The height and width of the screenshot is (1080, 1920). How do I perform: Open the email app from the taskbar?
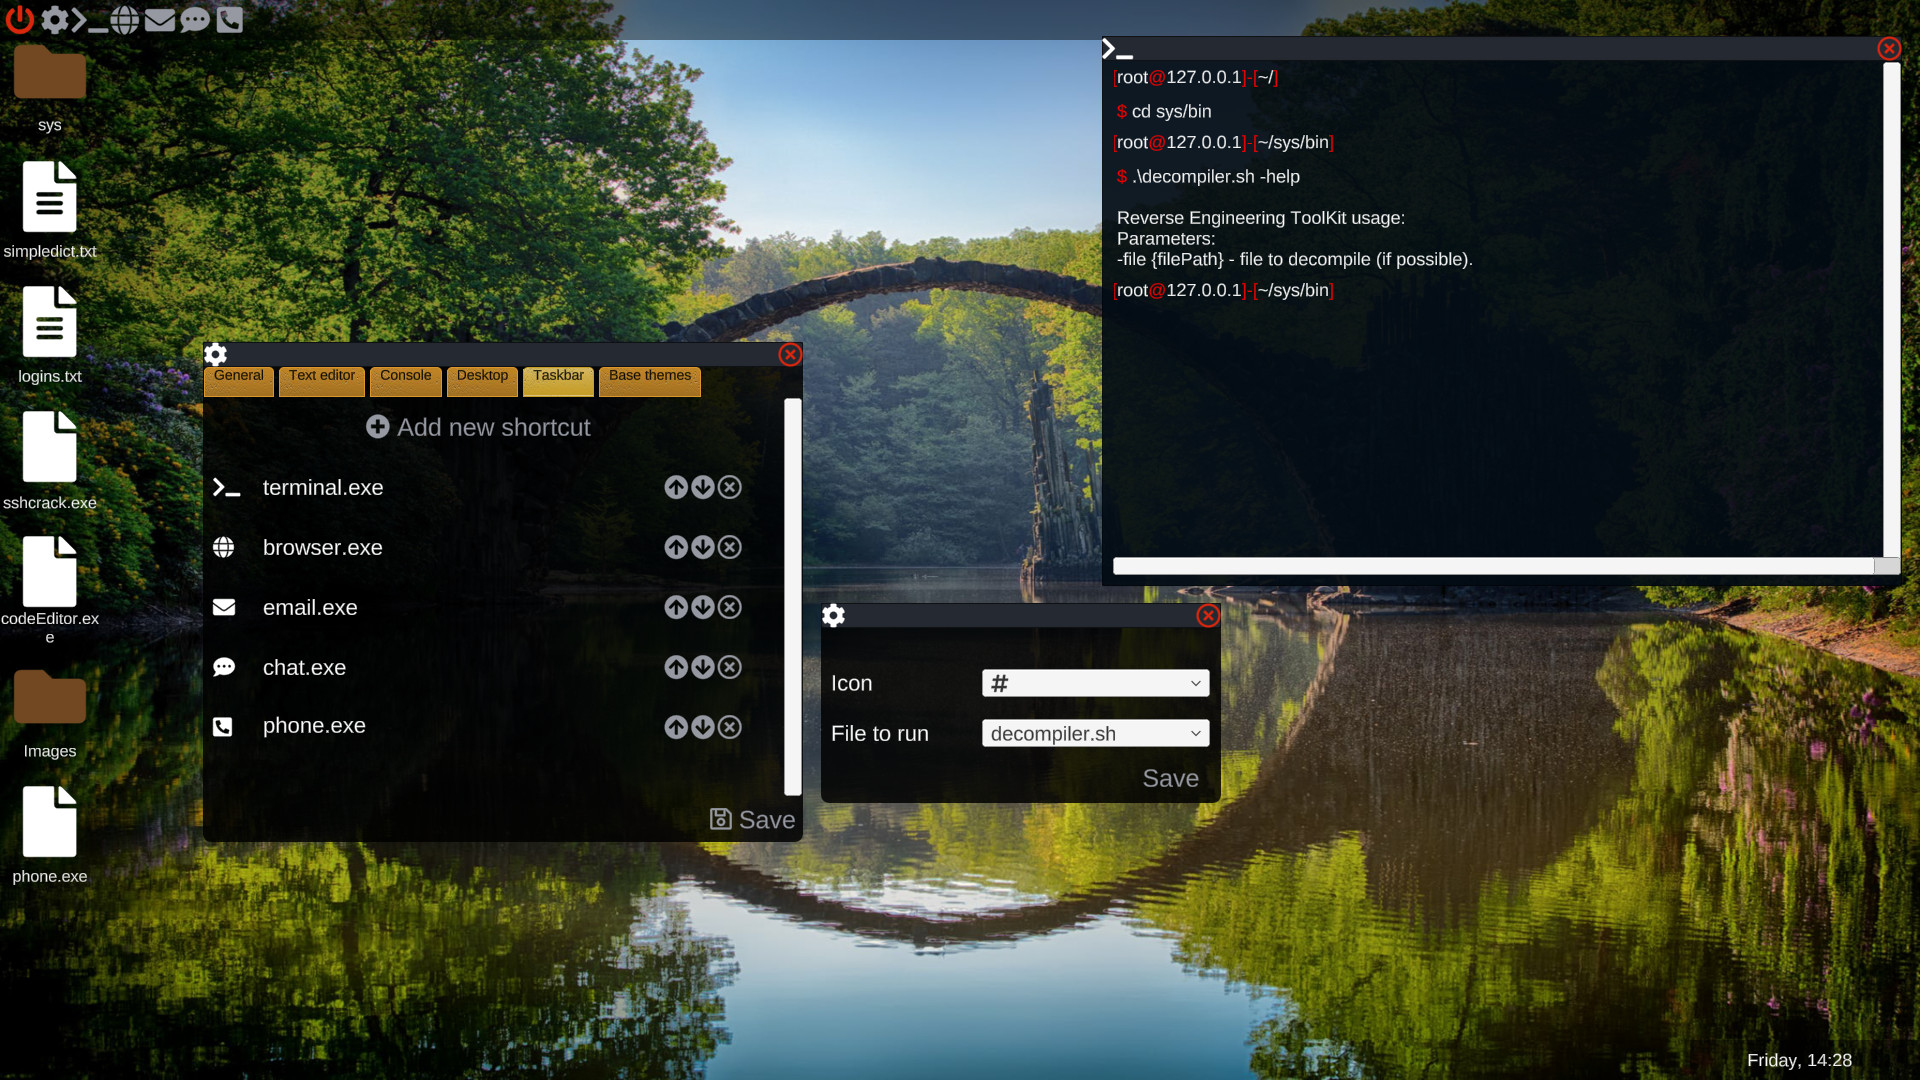pos(160,20)
